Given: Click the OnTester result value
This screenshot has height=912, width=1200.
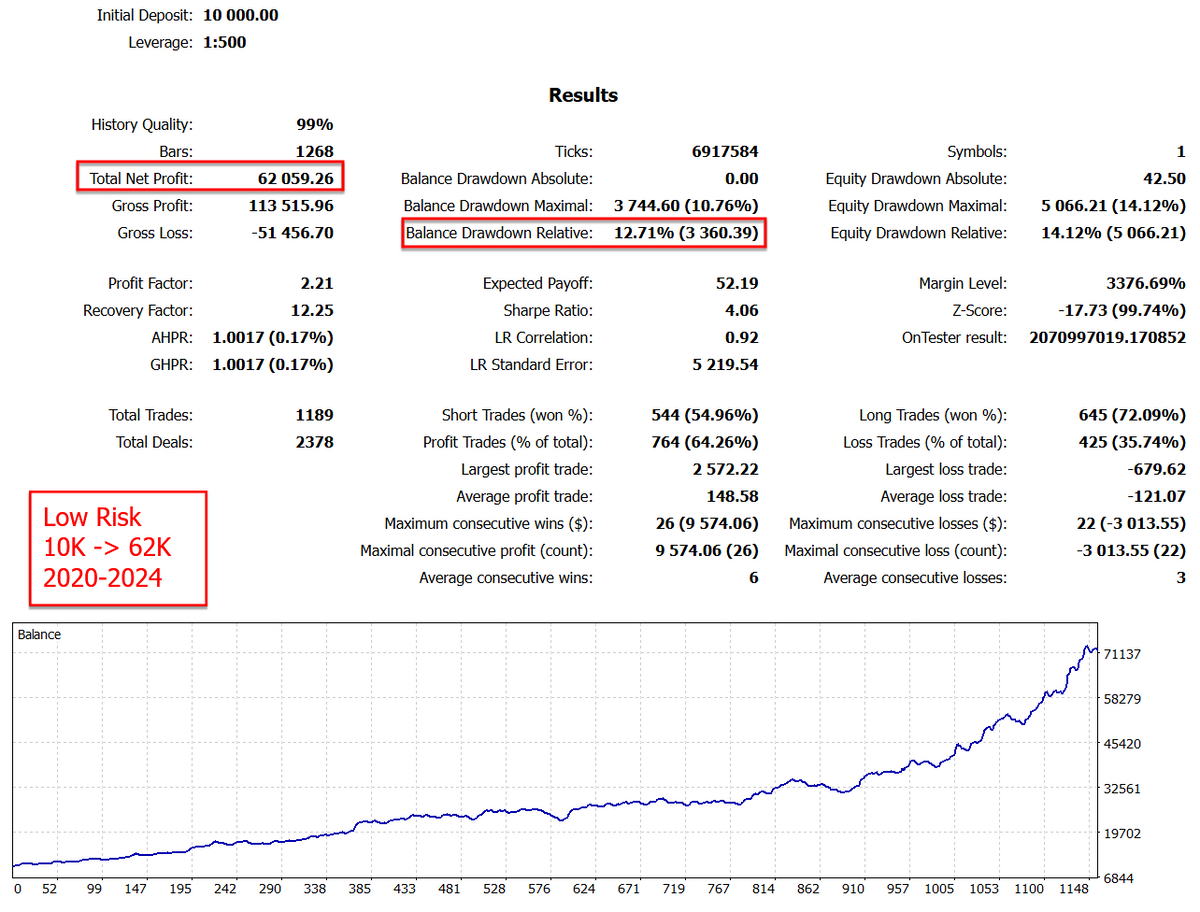Looking at the screenshot, I should coord(1106,338).
